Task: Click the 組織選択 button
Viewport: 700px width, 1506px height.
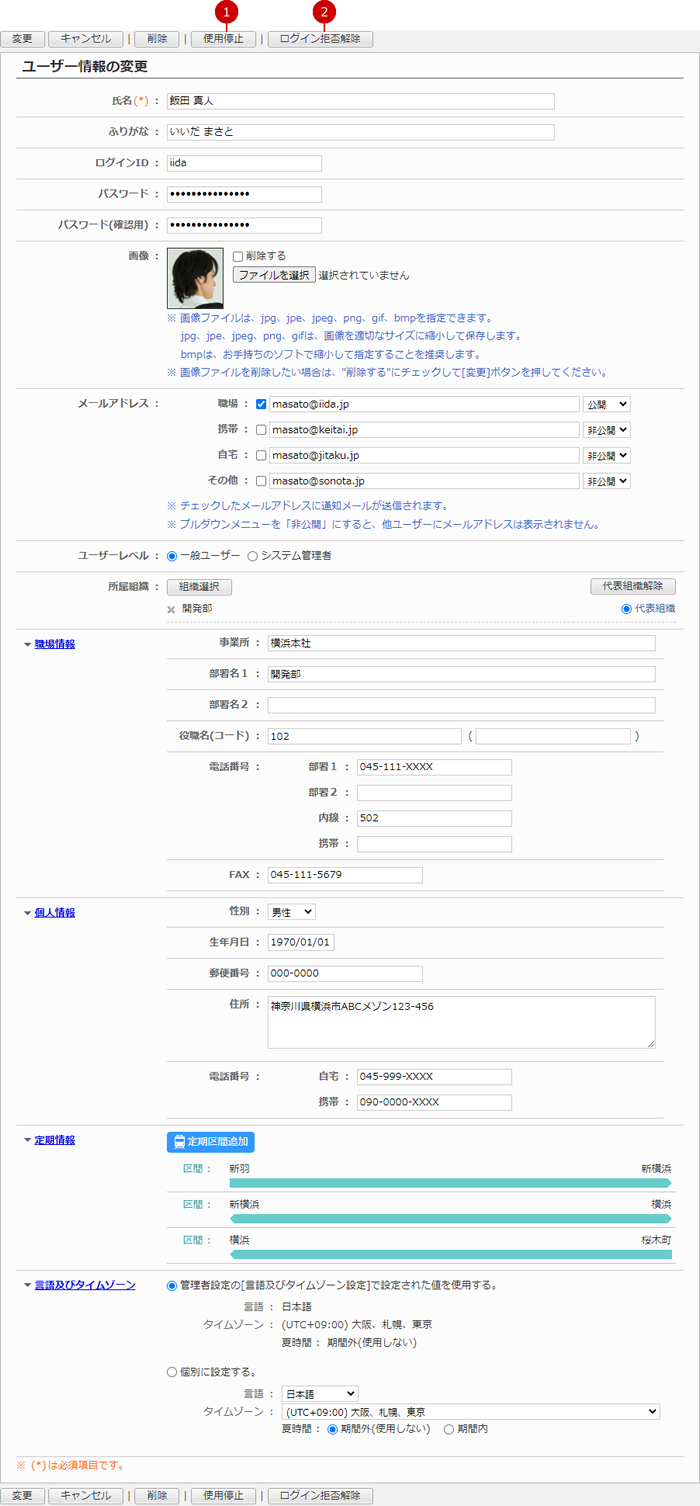Action: coord(199,587)
